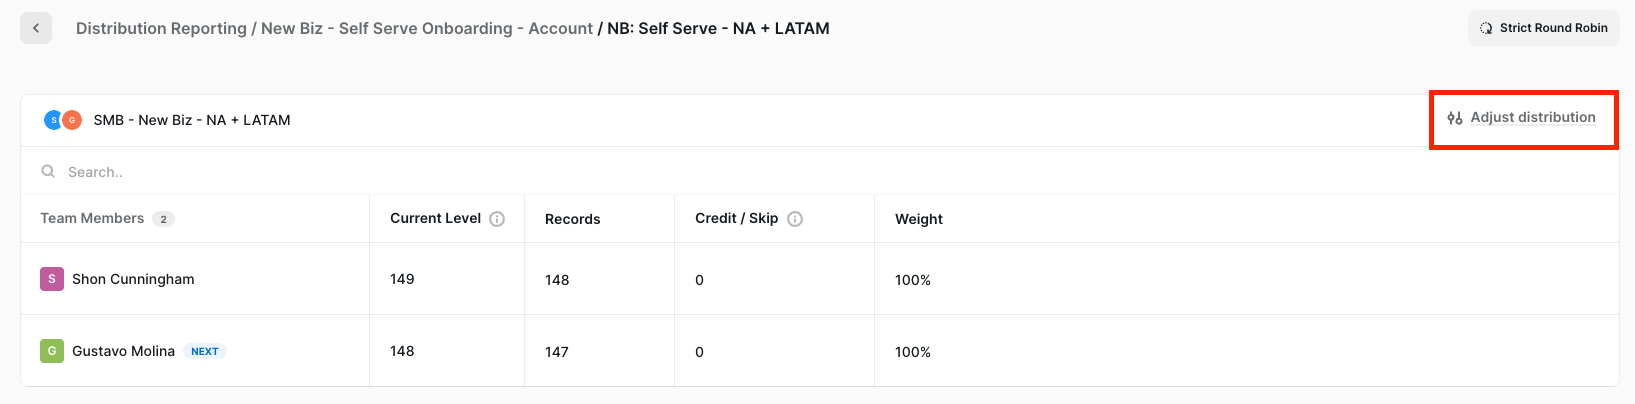Click the Adjust distribution sliders icon
Viewport: 1635px width, 404px height.
(1455, 118)
